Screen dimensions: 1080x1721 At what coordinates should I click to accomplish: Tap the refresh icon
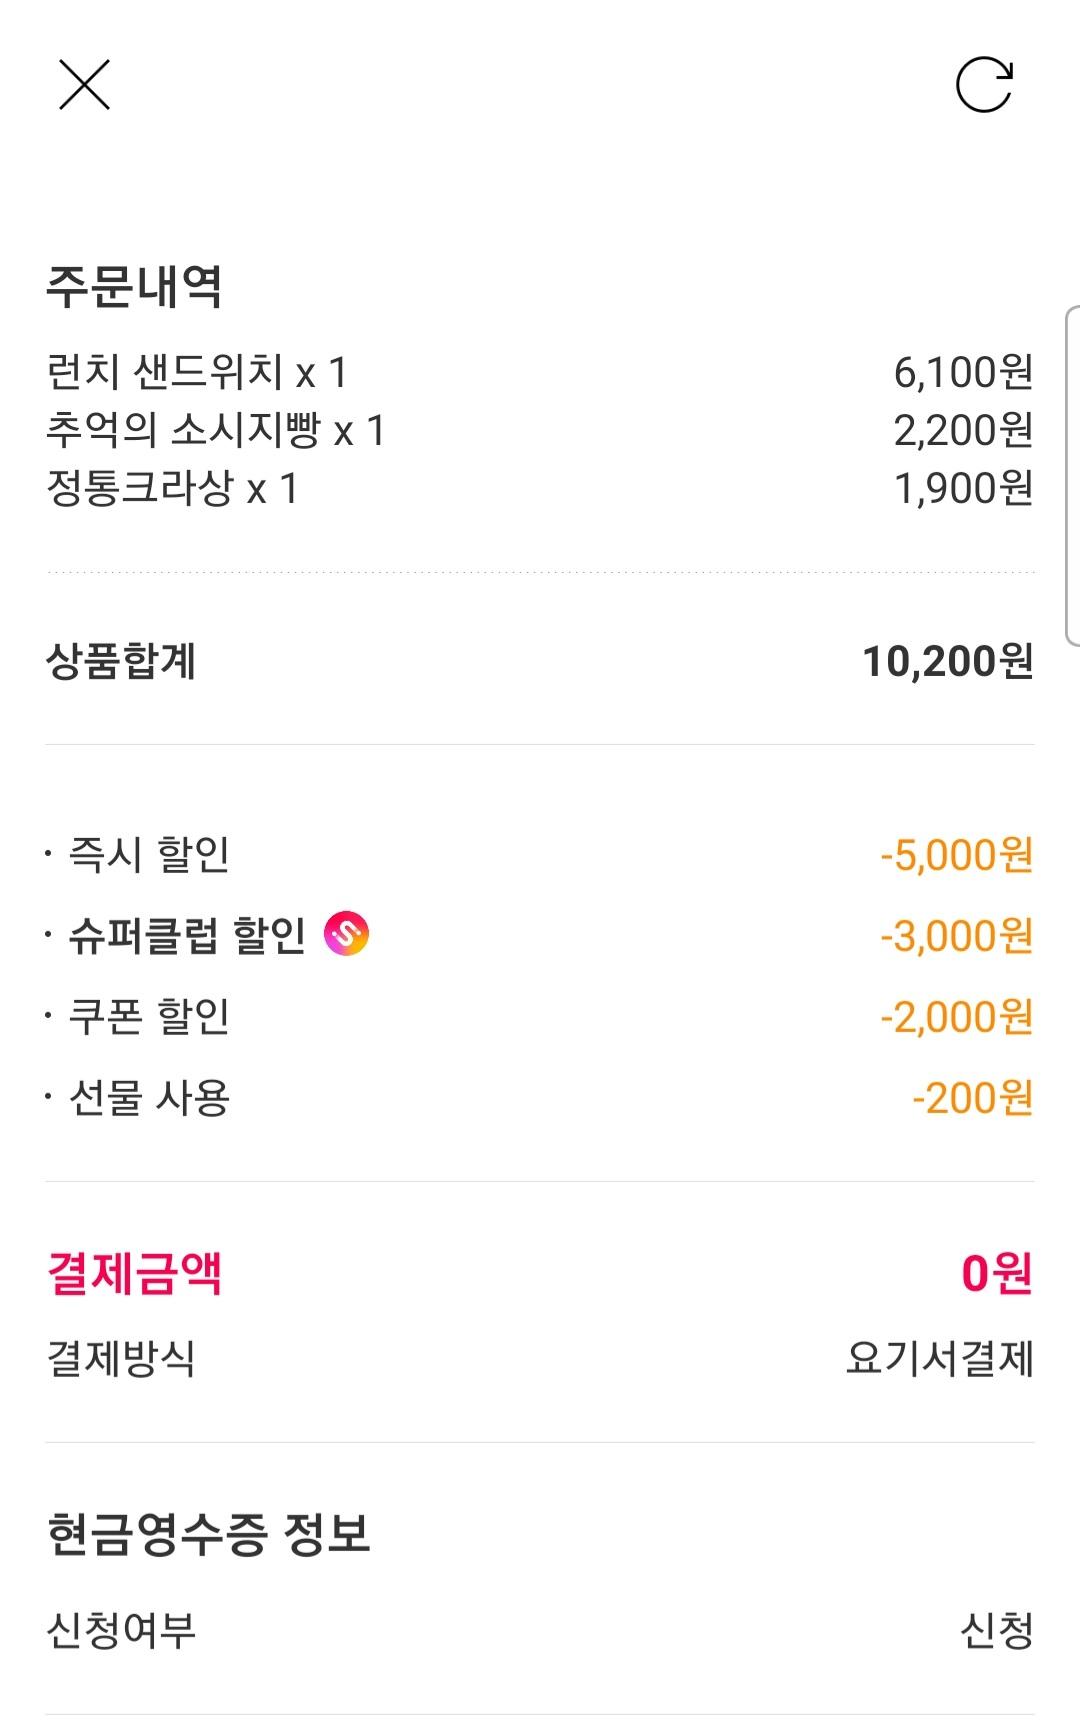tap(984, 84)
